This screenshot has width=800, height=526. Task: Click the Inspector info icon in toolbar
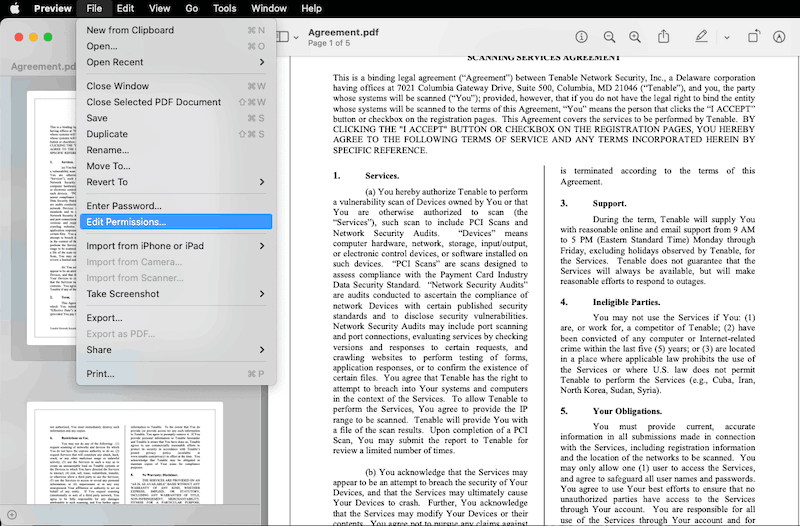point(582,37)
